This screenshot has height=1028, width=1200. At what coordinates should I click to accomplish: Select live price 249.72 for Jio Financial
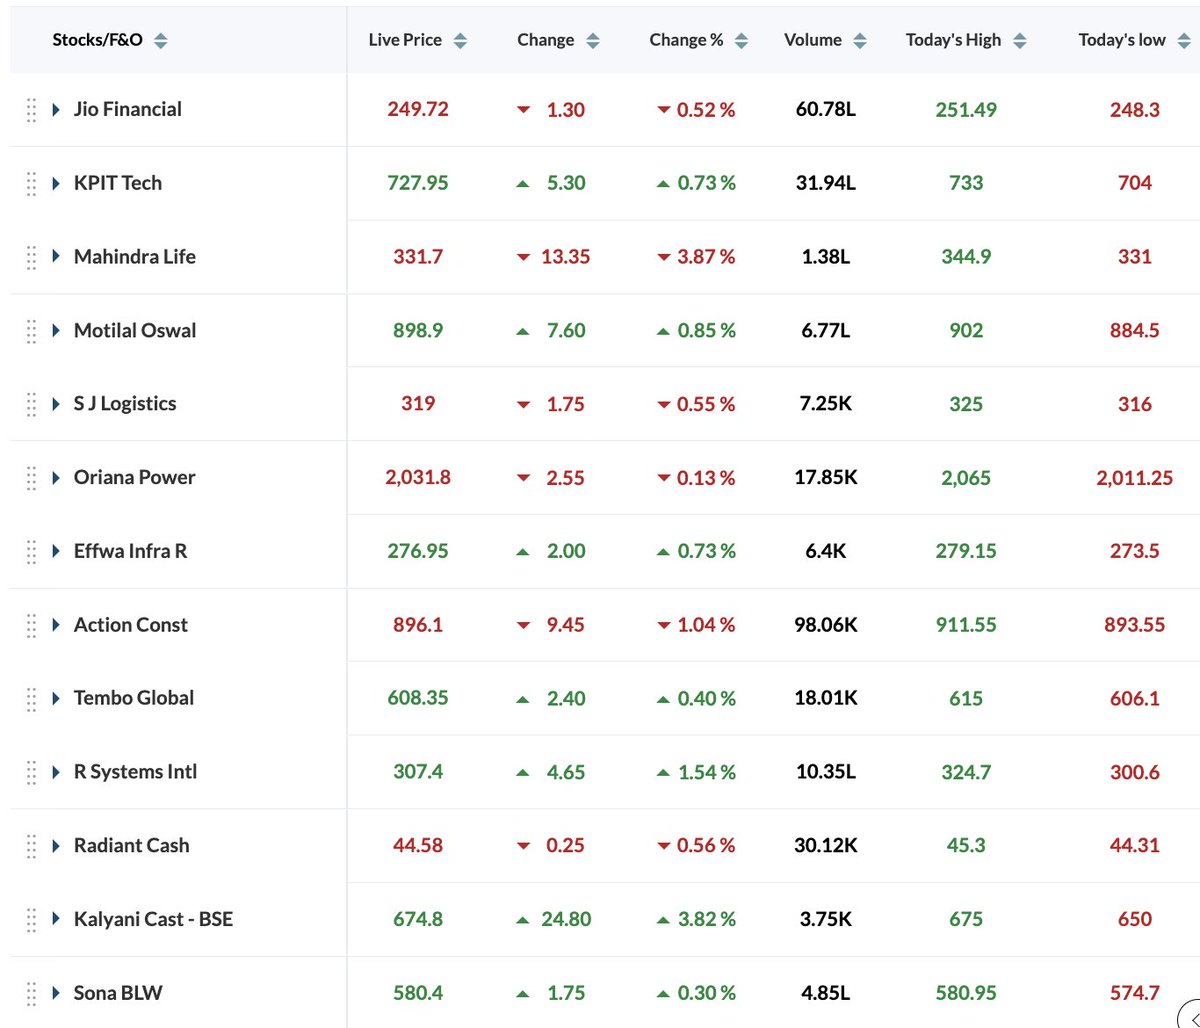418,109
